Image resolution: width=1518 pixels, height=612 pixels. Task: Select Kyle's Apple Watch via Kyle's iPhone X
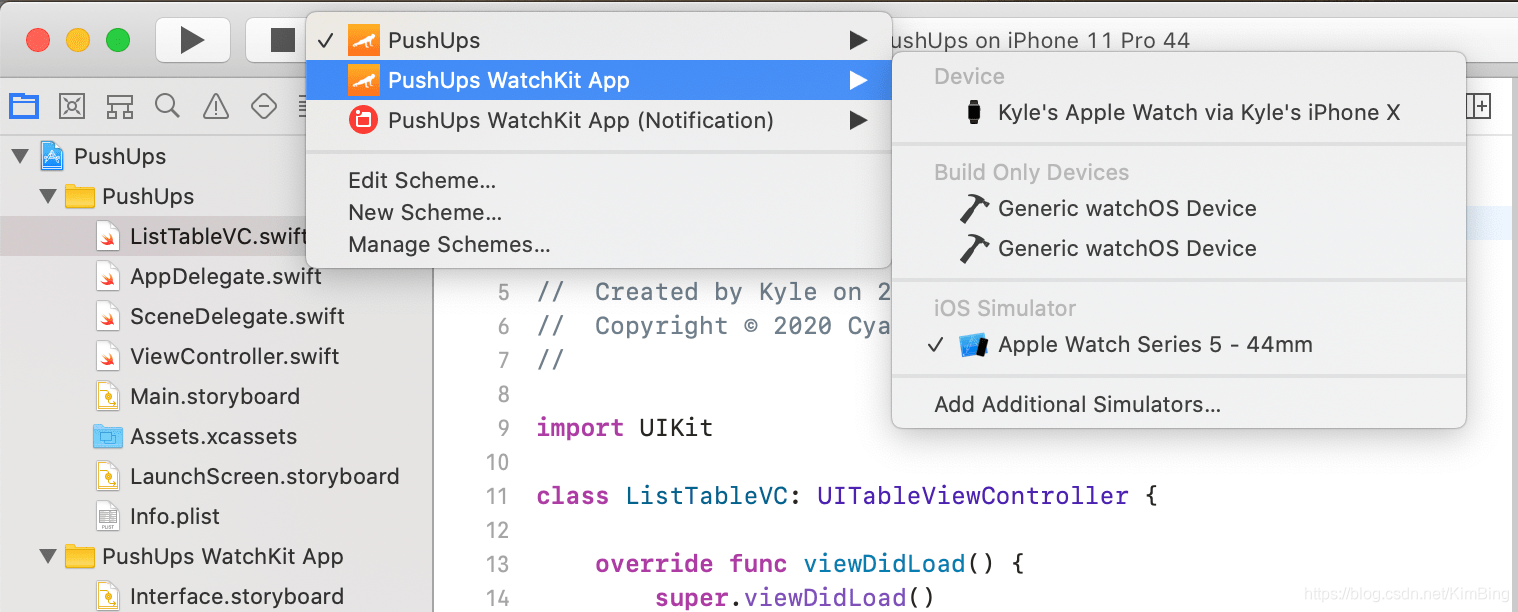1179,112
